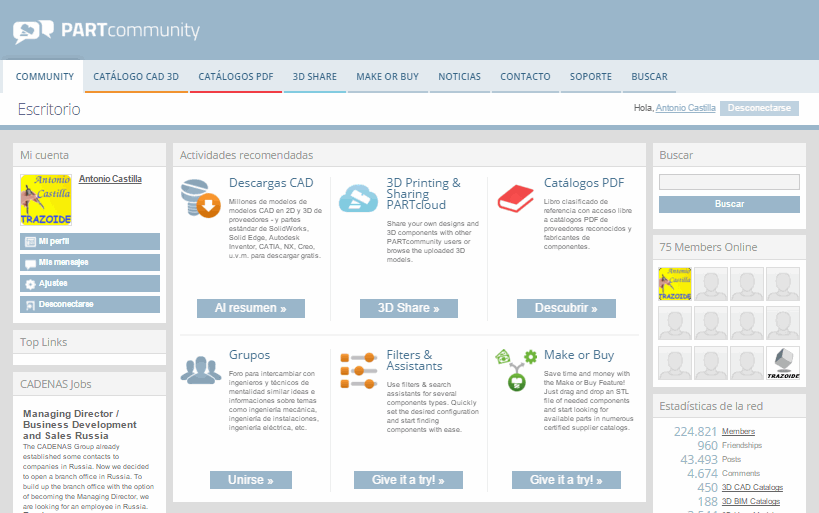Click the Unirse button
This screenshot has height=513, width=819.
tap(251, 480)
